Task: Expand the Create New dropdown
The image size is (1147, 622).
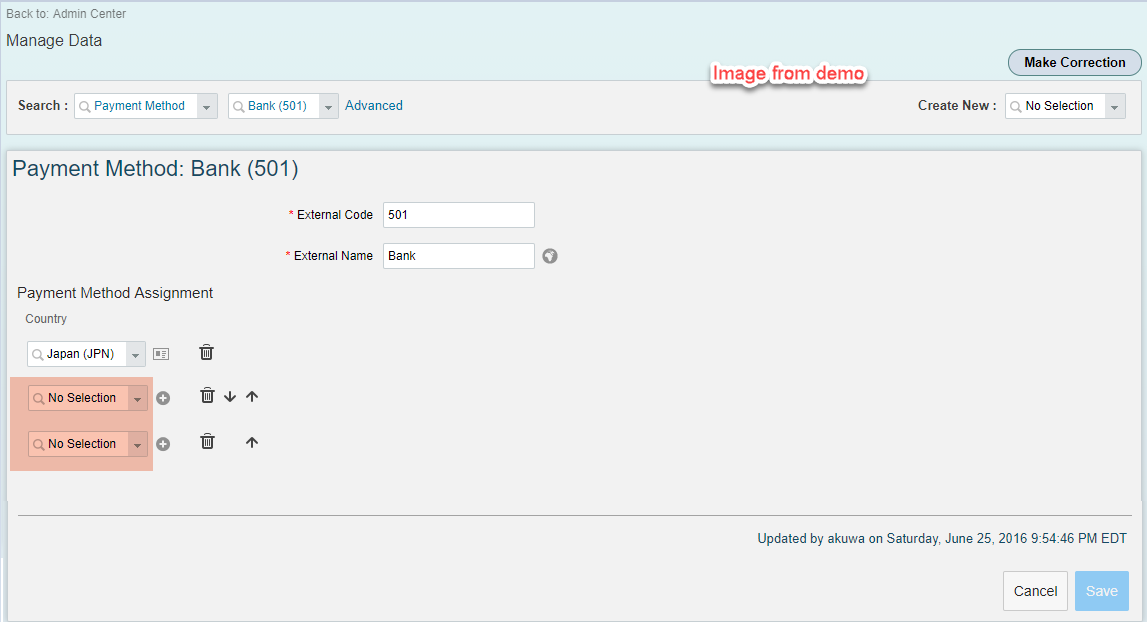Action: [x=1114, y=107]
